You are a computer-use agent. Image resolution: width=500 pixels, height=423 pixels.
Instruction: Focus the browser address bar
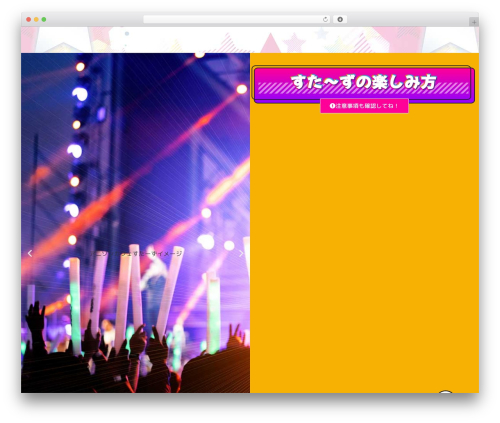(x=237, y=20)
